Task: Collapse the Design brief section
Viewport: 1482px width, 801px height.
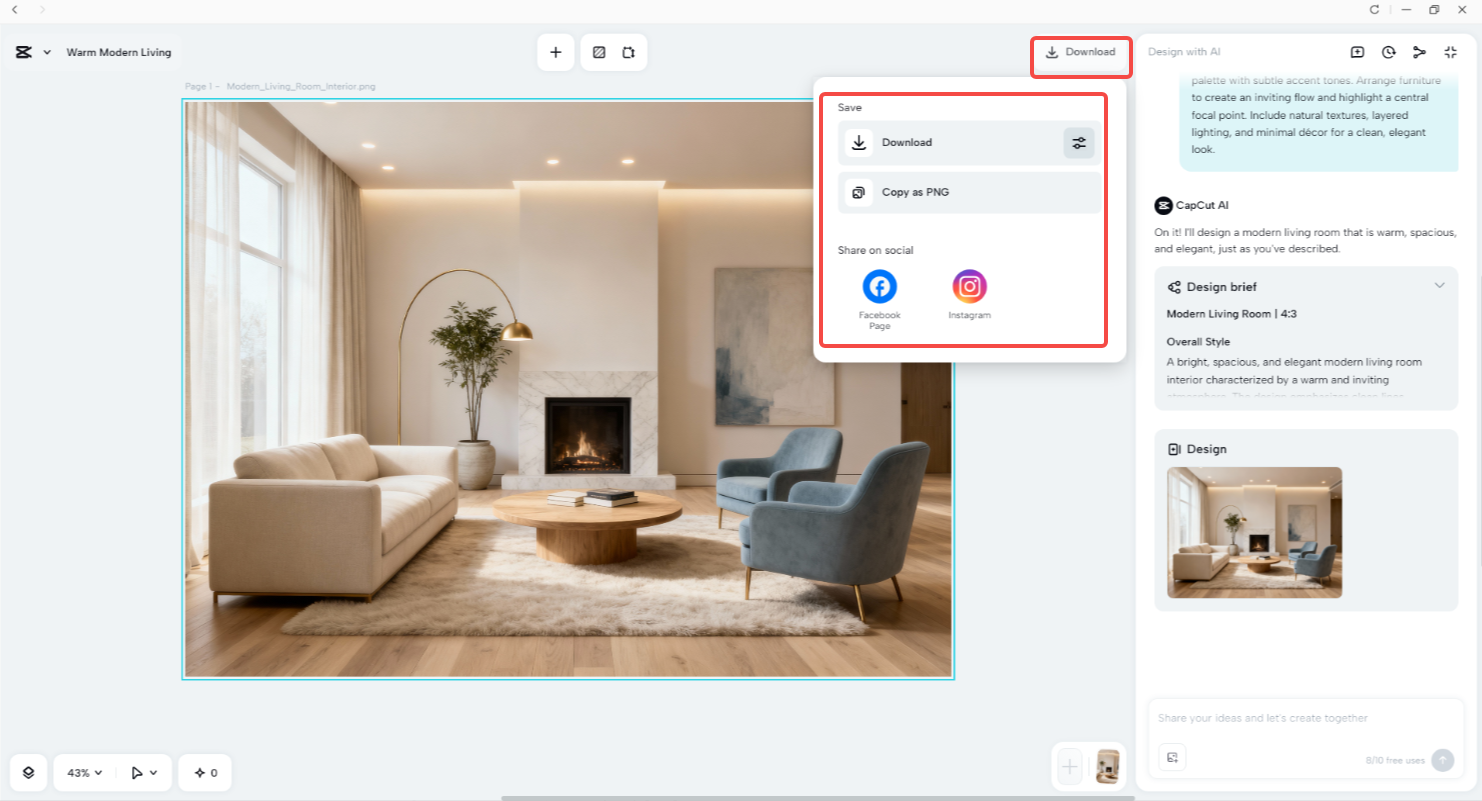Action: point(1439,285)
